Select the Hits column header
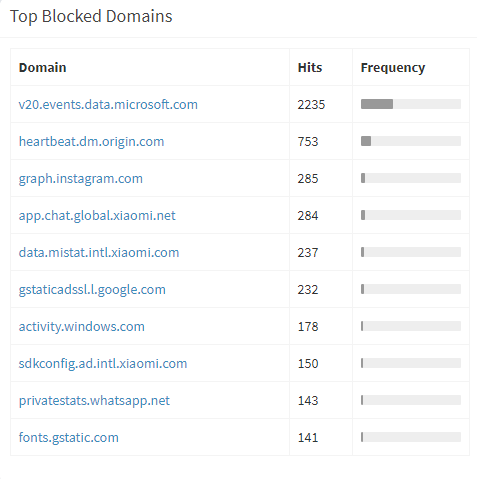Viewport: 477px width, 479px height. [x=310, y=67]
